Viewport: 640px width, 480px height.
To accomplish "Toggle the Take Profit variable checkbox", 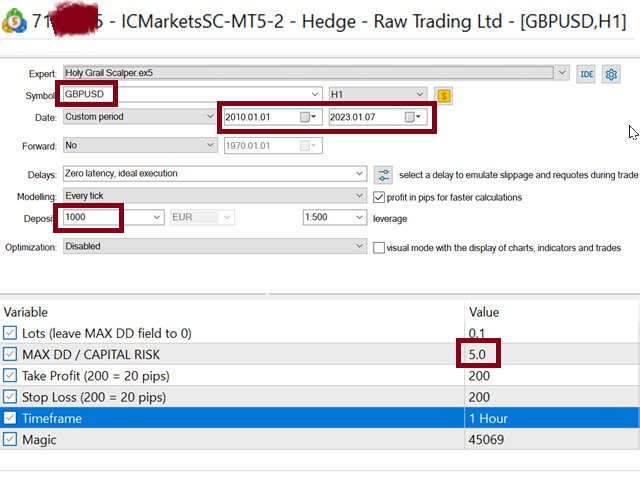I will 10,375.
